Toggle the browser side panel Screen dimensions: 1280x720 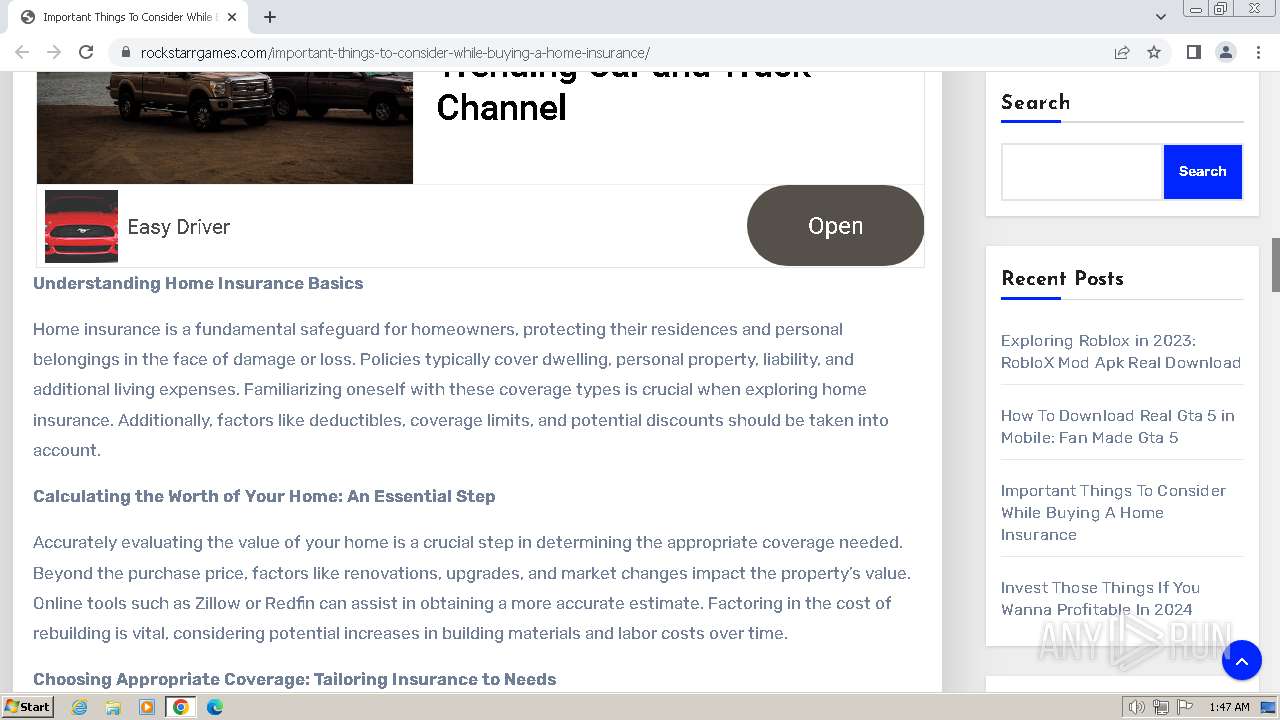[x=1193, y=52]
